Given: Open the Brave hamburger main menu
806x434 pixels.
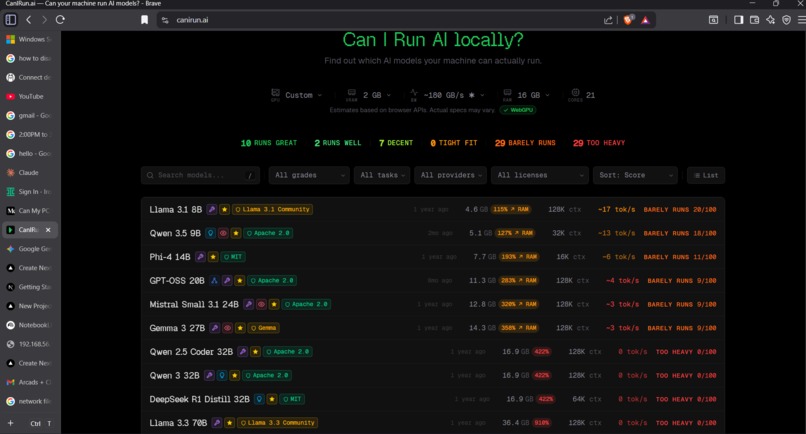Looking at the screenshot, I should pyautogui.click(x=801, y=20).
